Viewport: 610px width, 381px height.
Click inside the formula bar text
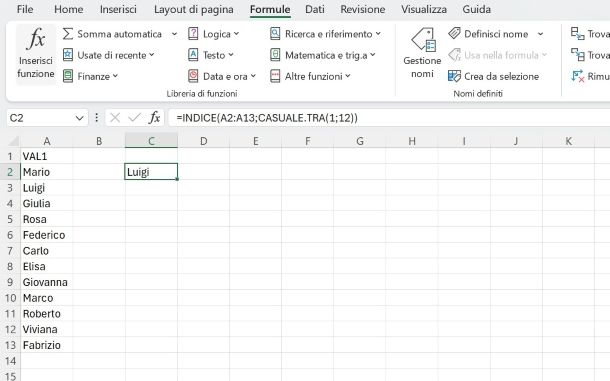[x=266, y=118]
